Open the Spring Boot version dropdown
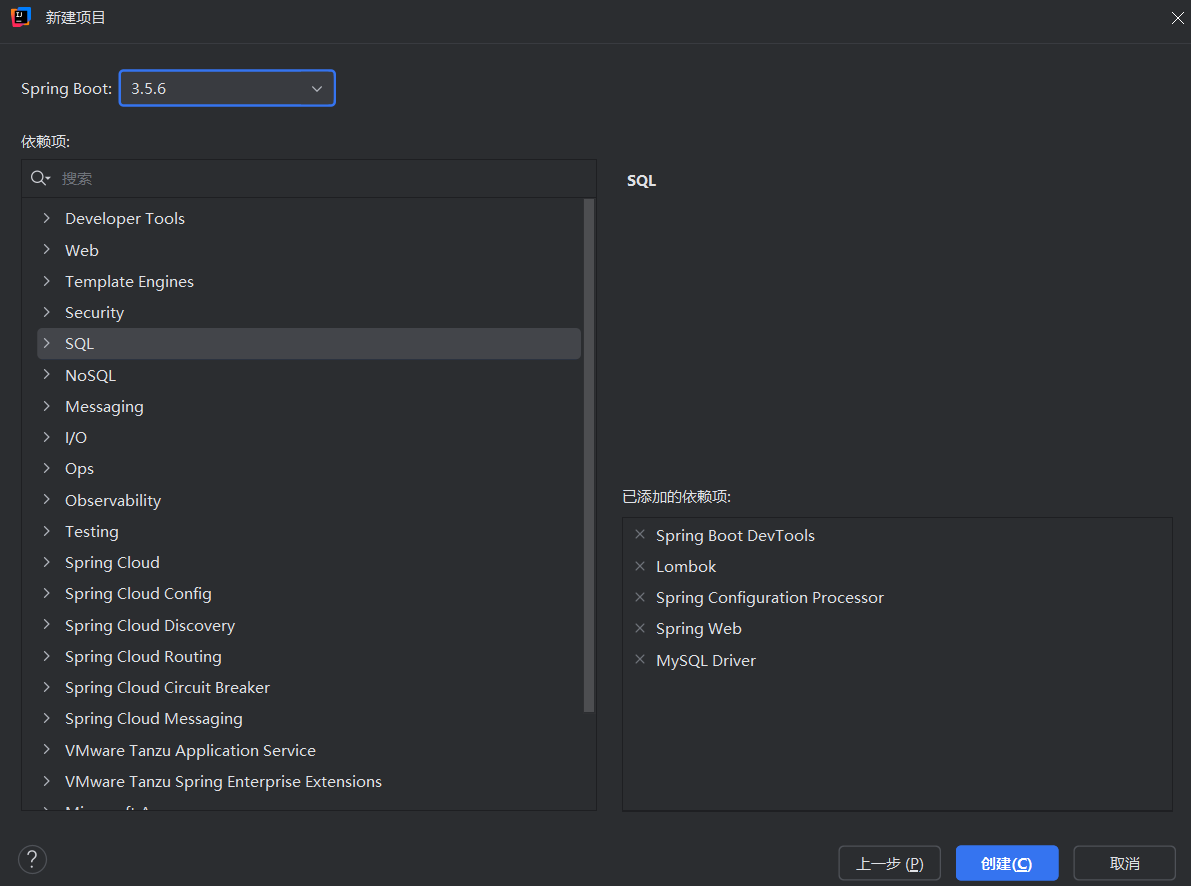The width and height of the screenshot is (1191, 886). (x=227, y=88)
